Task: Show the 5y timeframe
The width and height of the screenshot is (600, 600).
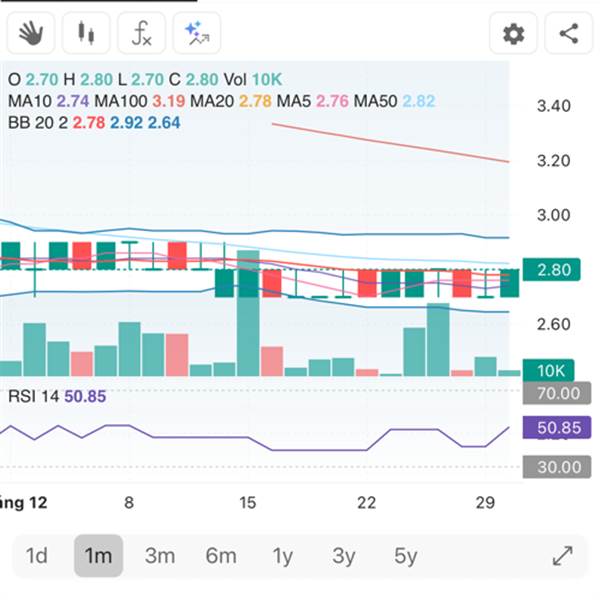Action: coord(405,556)
